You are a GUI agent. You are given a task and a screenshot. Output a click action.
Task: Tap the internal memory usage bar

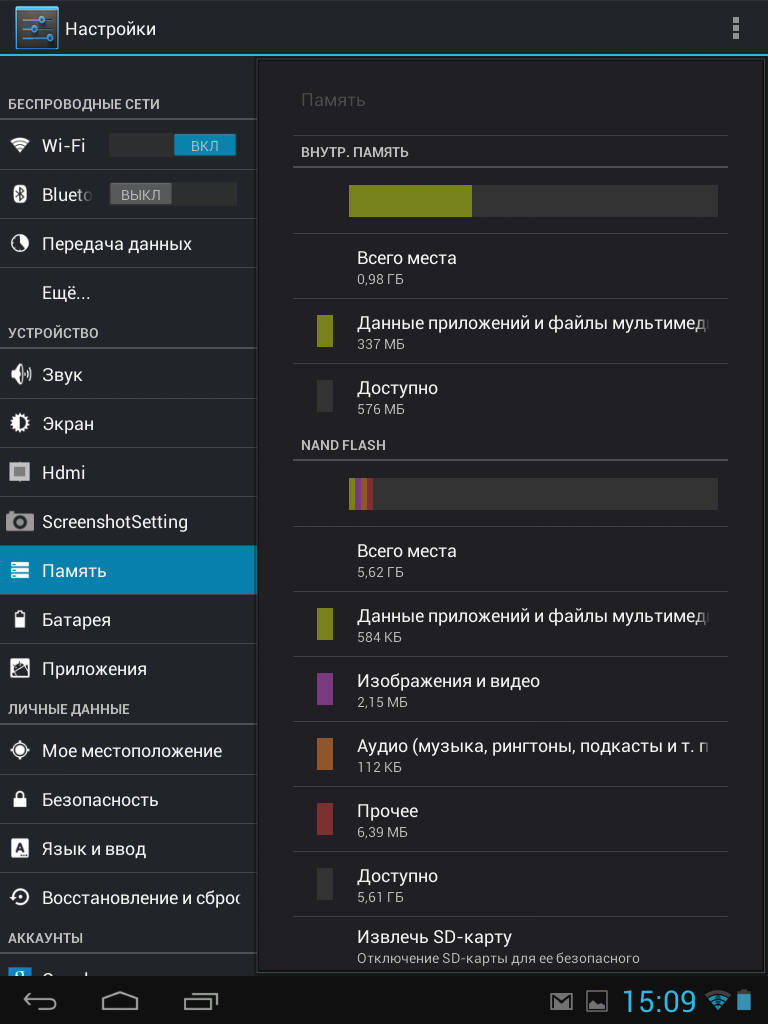coord(532,201)
